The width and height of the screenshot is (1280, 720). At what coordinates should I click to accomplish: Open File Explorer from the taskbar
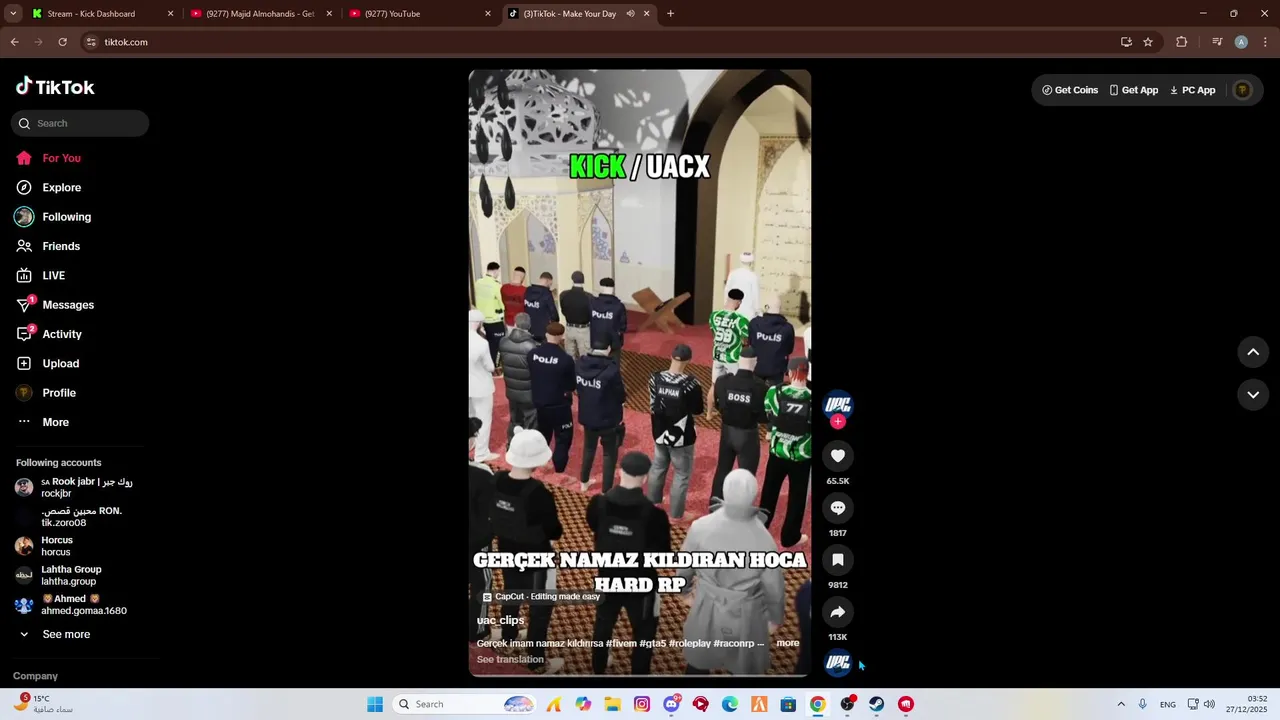[613, 704]
